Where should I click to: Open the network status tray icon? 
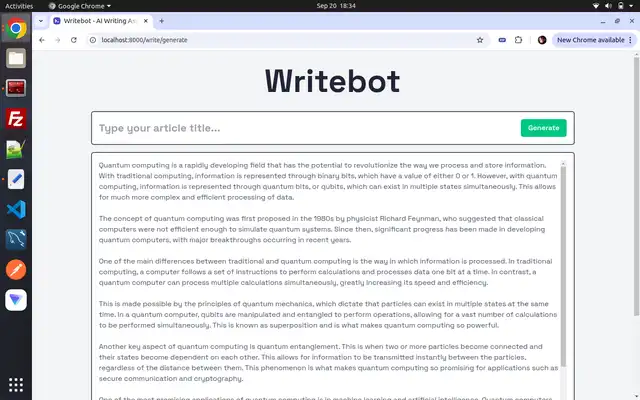click(x=596, y=6)
